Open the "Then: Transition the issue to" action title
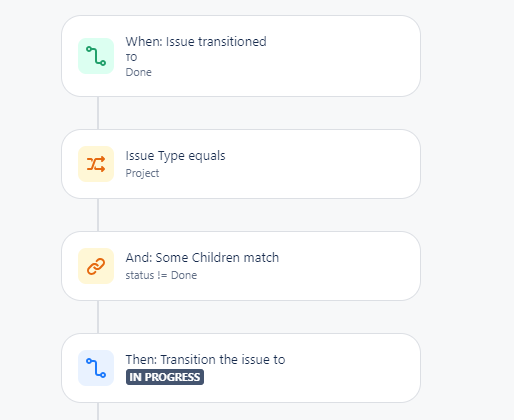Viewport: 514px width, 420px height. tap(205, 360)
